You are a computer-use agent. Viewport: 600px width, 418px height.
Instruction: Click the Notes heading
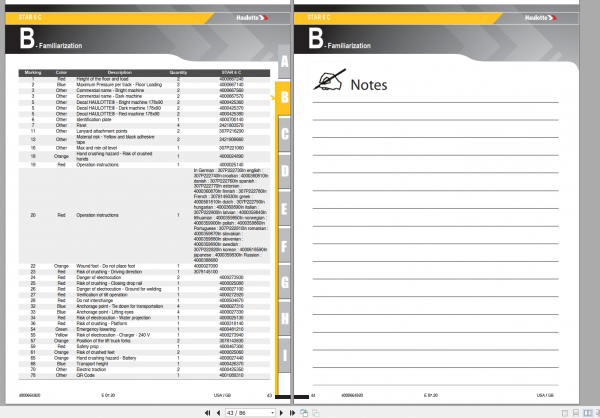point(368,85)
